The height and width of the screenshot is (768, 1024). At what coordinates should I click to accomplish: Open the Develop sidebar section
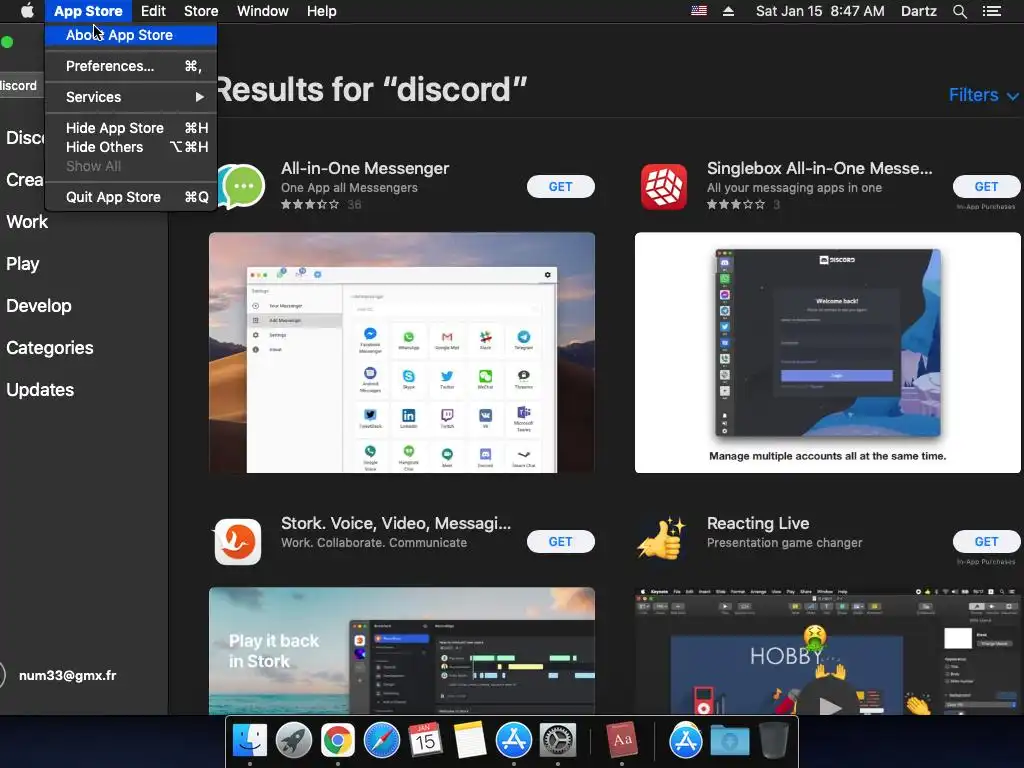coord(39,306)
